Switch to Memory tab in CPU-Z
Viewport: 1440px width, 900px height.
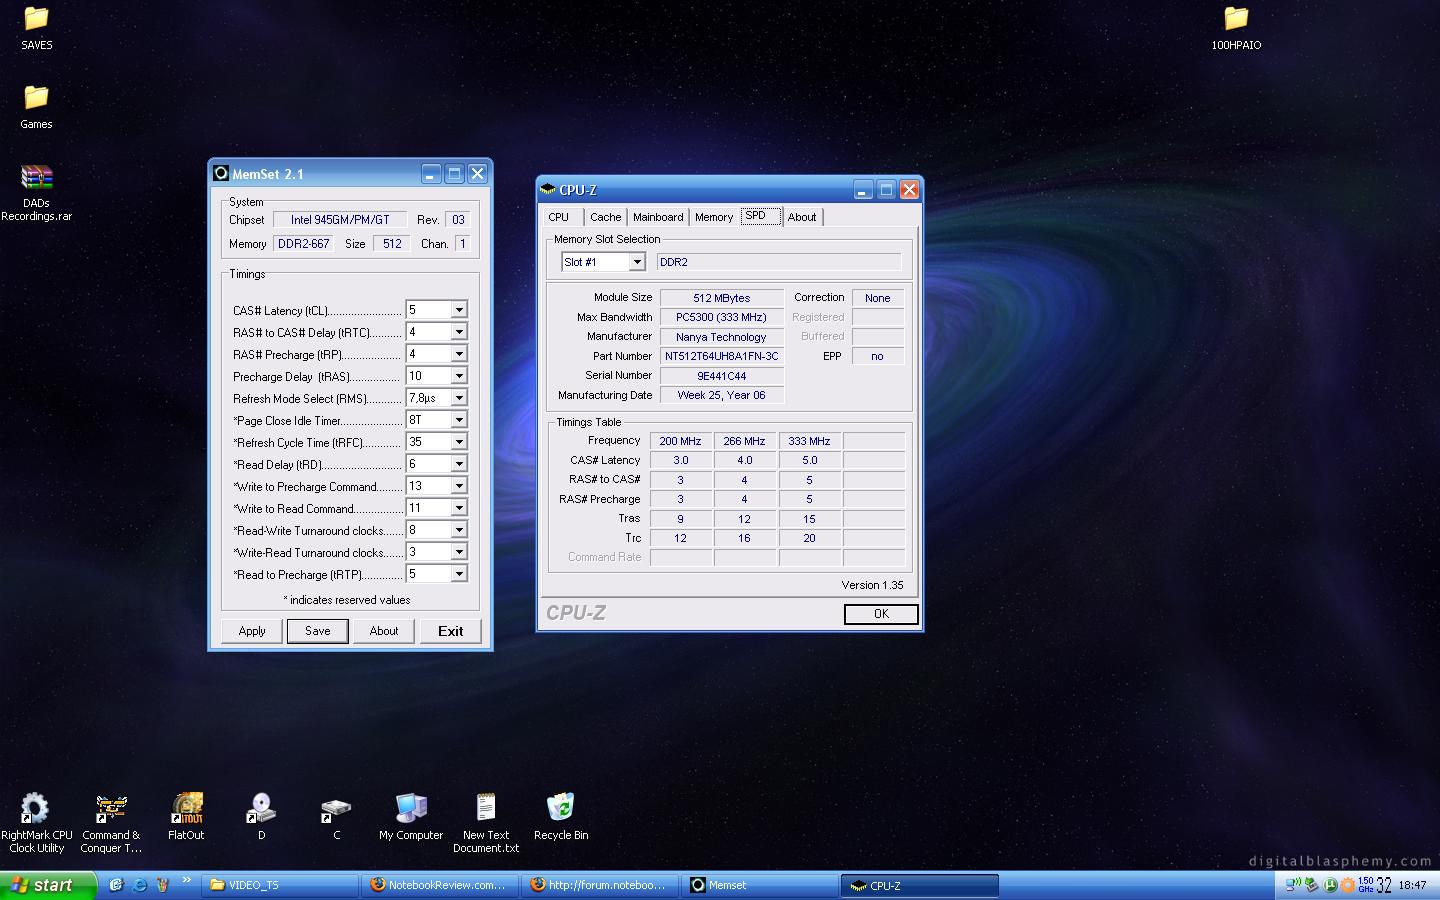click(714, 217)
